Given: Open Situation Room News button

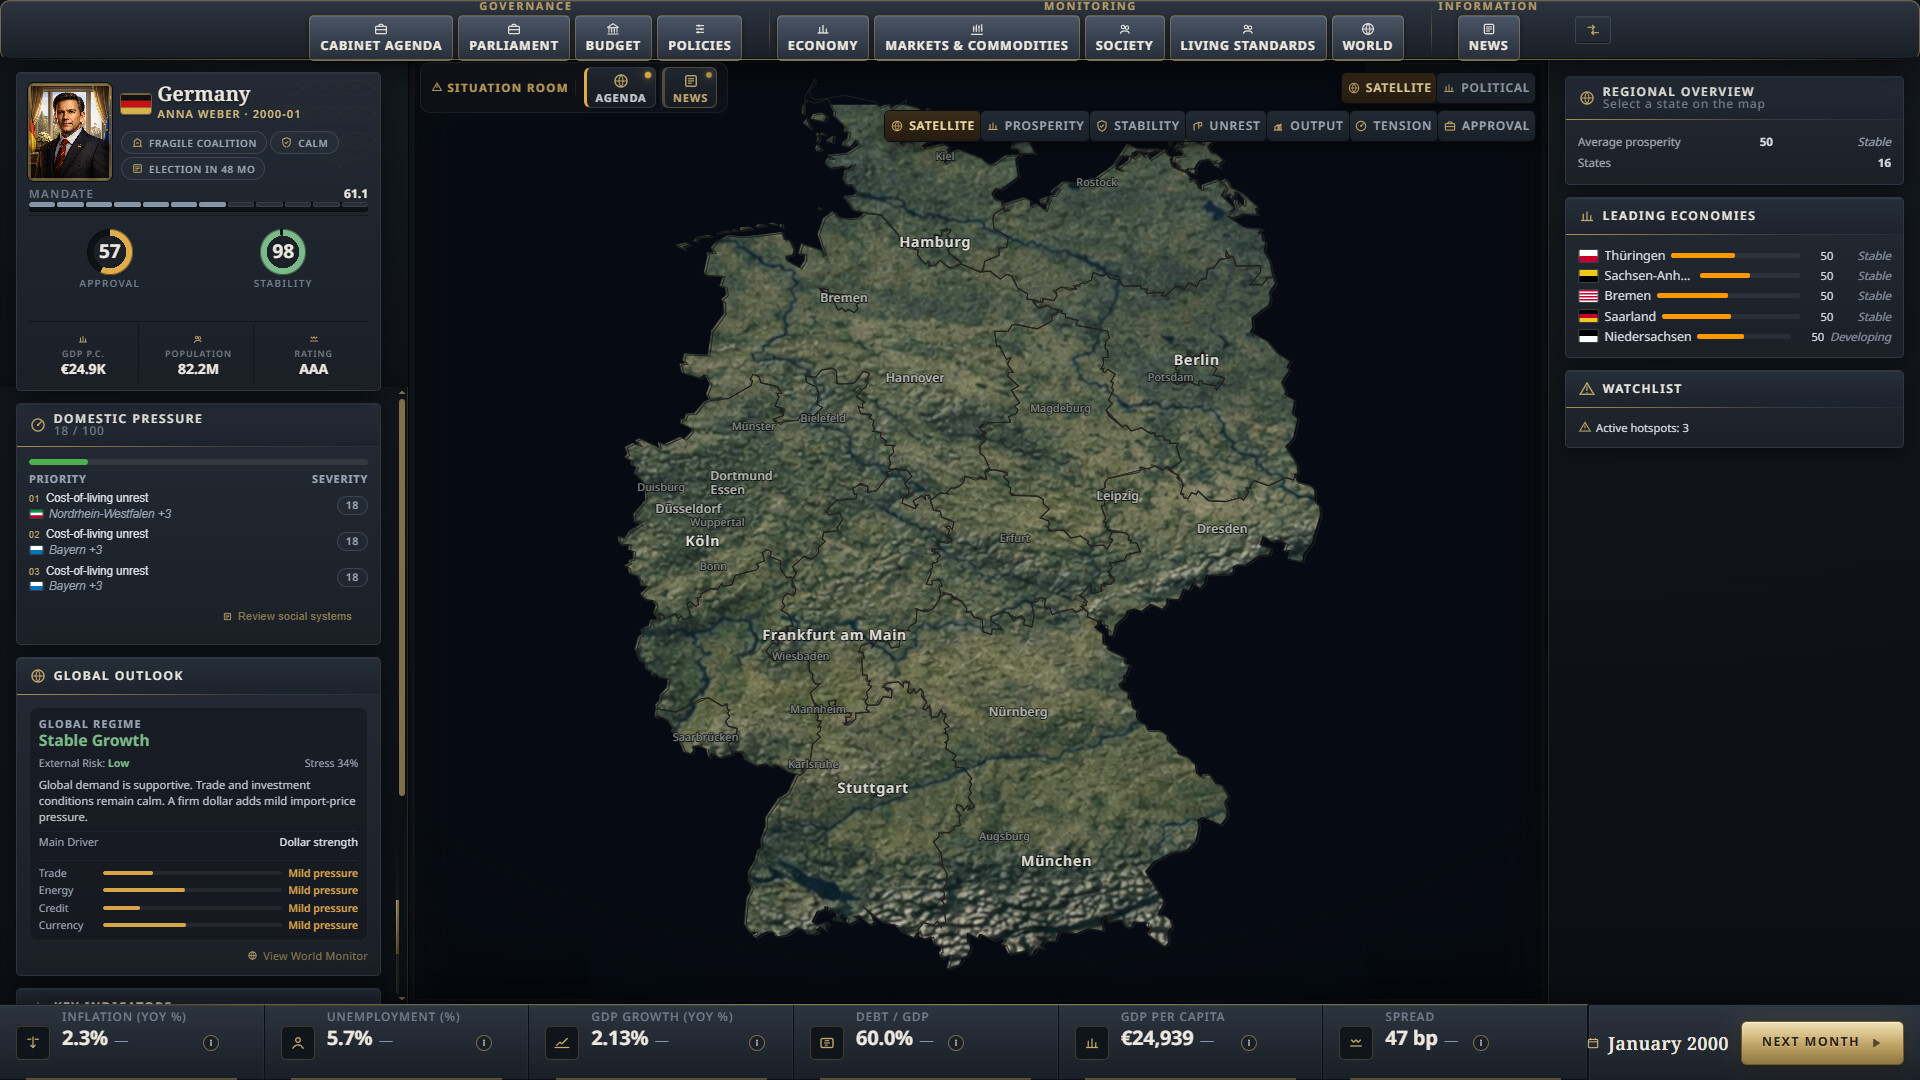Looking at the screenshot, I should point(690,88).
